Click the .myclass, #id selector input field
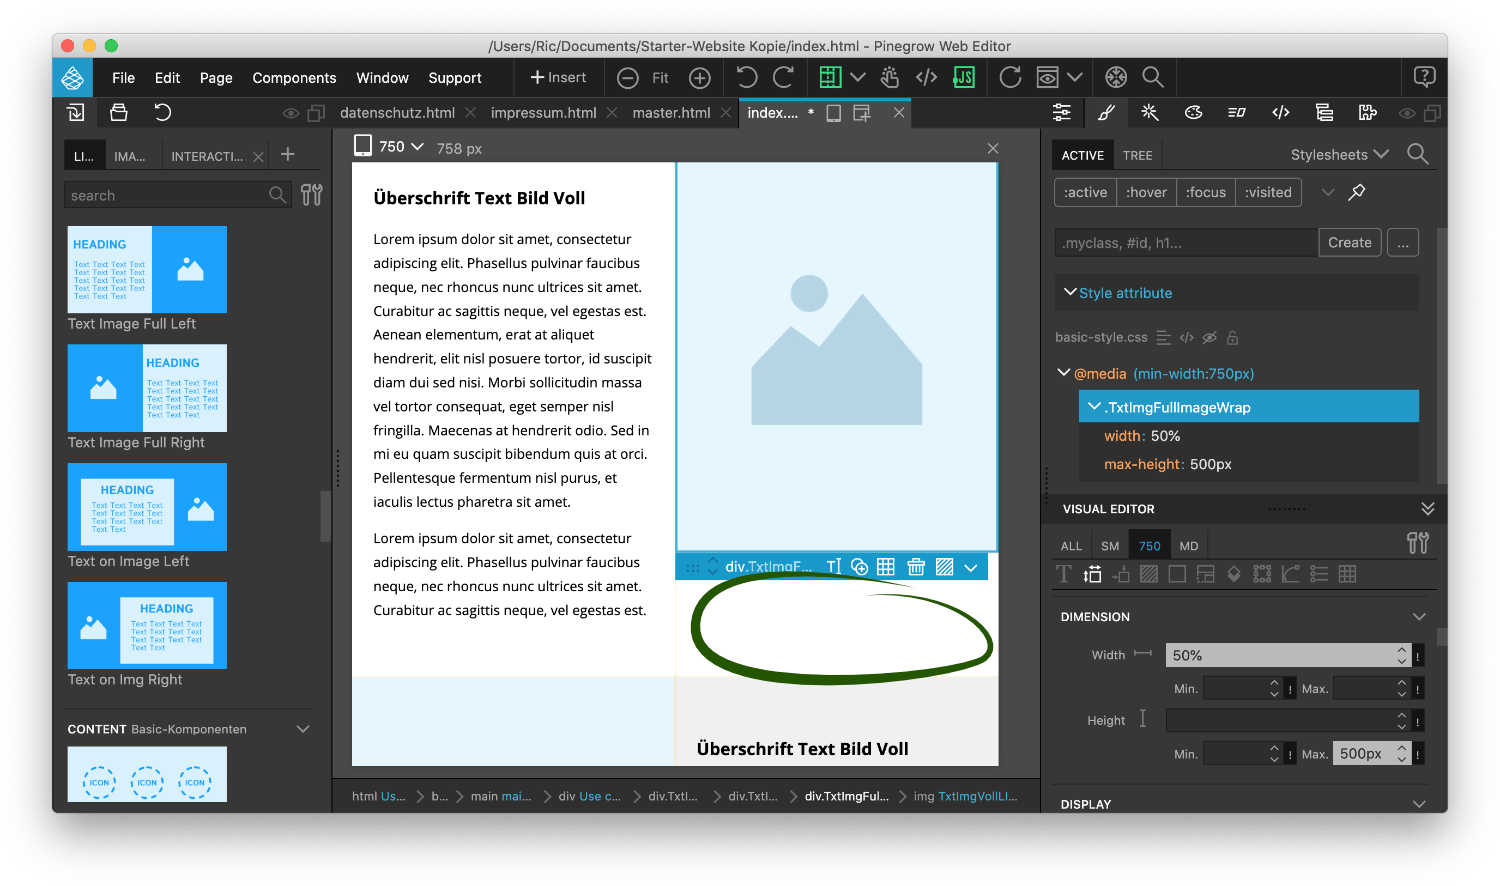This screenshot has width=1500, height=886. coord(1186,243)
